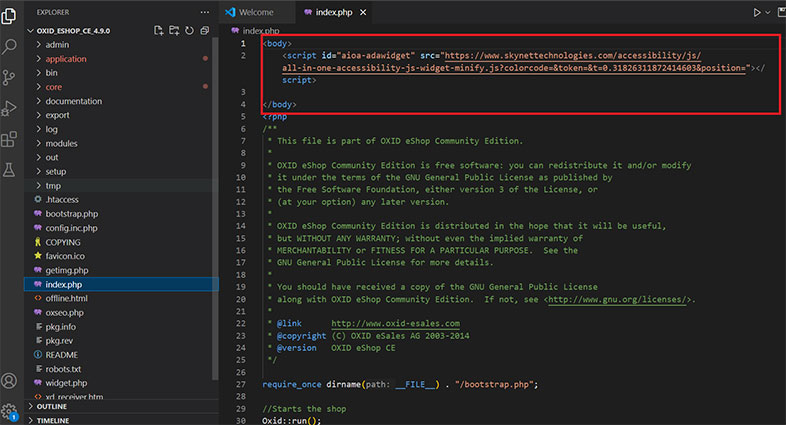786x425 pixels.
Task: Open the Testing flask icon view
Action: pos(11,170)
